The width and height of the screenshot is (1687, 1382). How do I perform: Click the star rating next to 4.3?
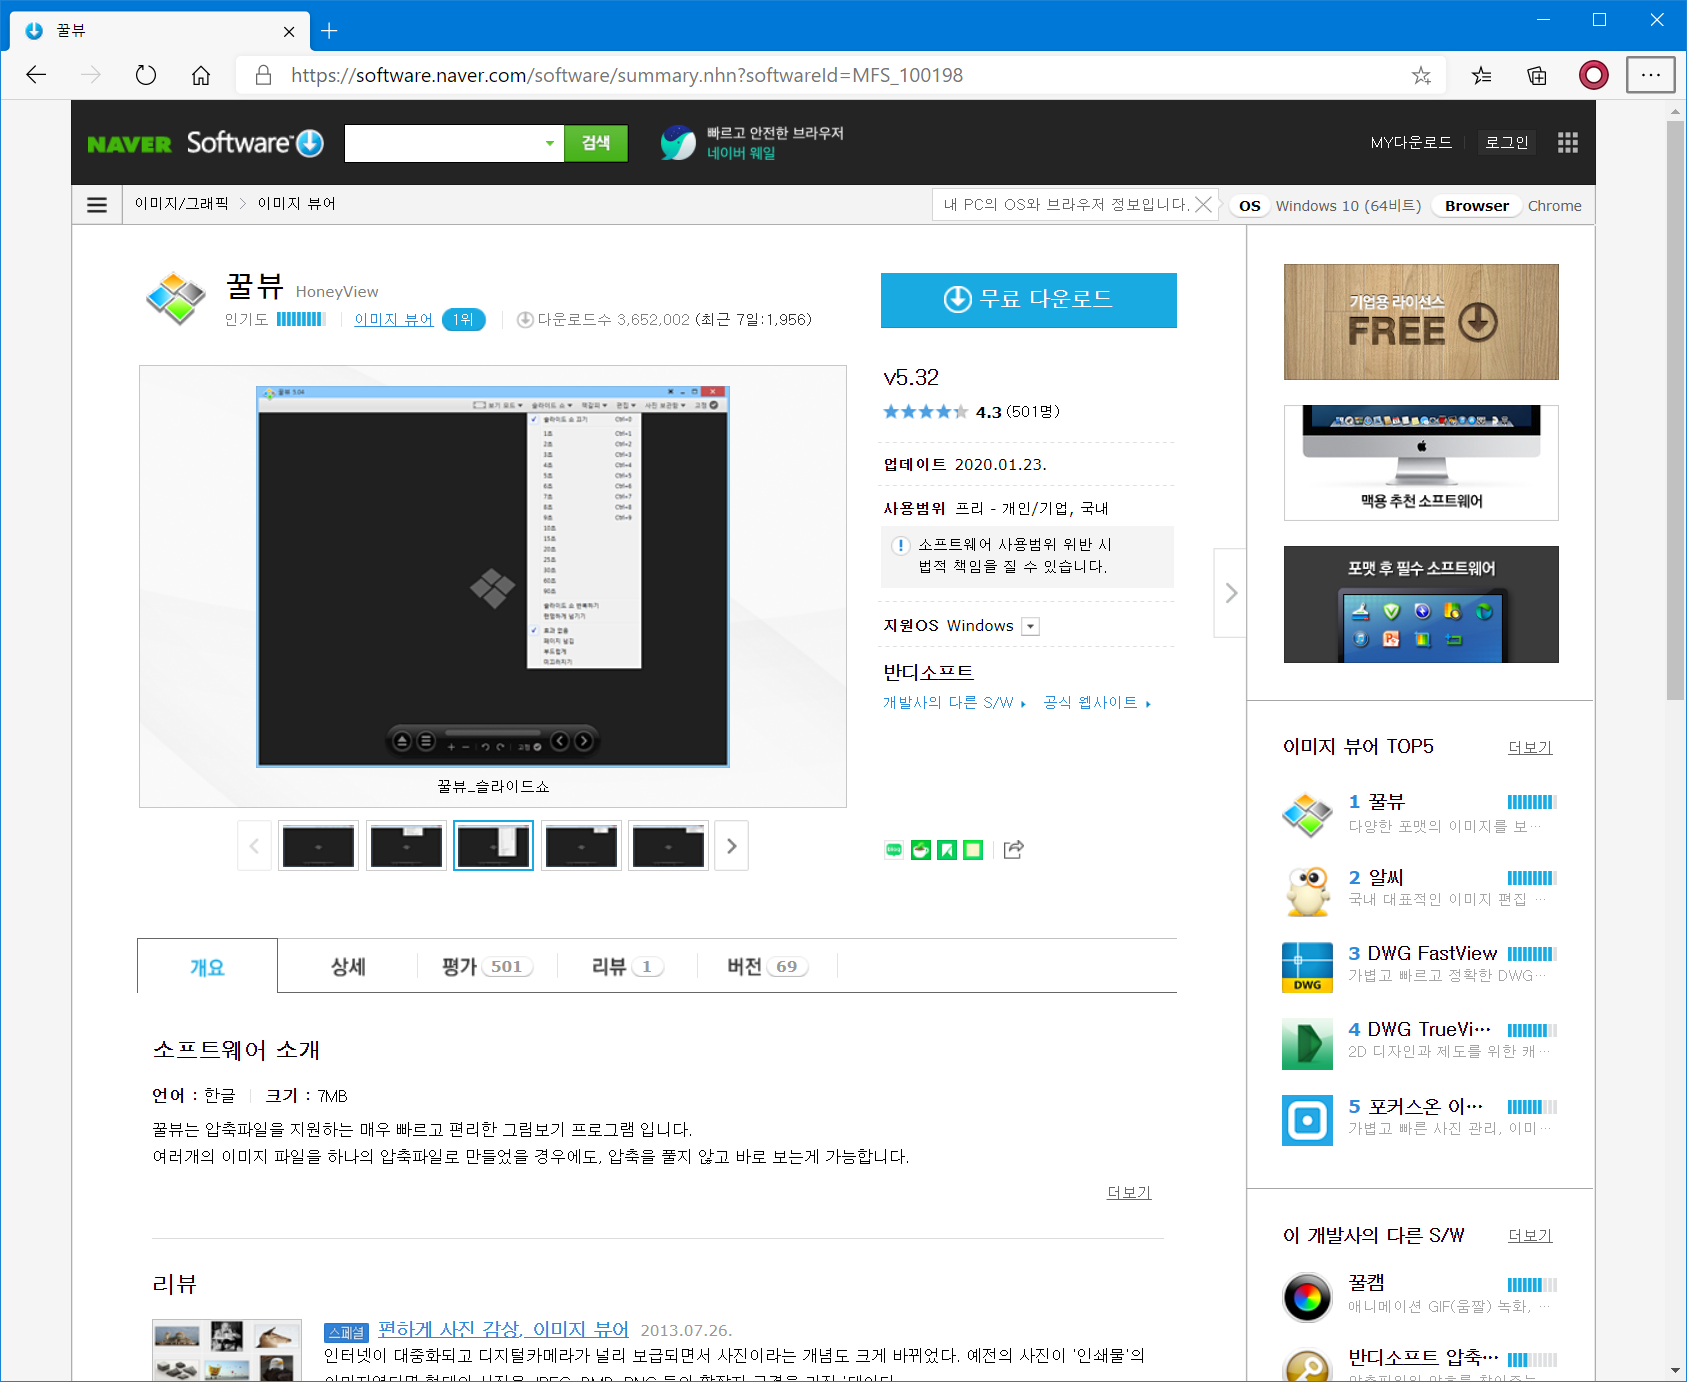pos(925,412)
